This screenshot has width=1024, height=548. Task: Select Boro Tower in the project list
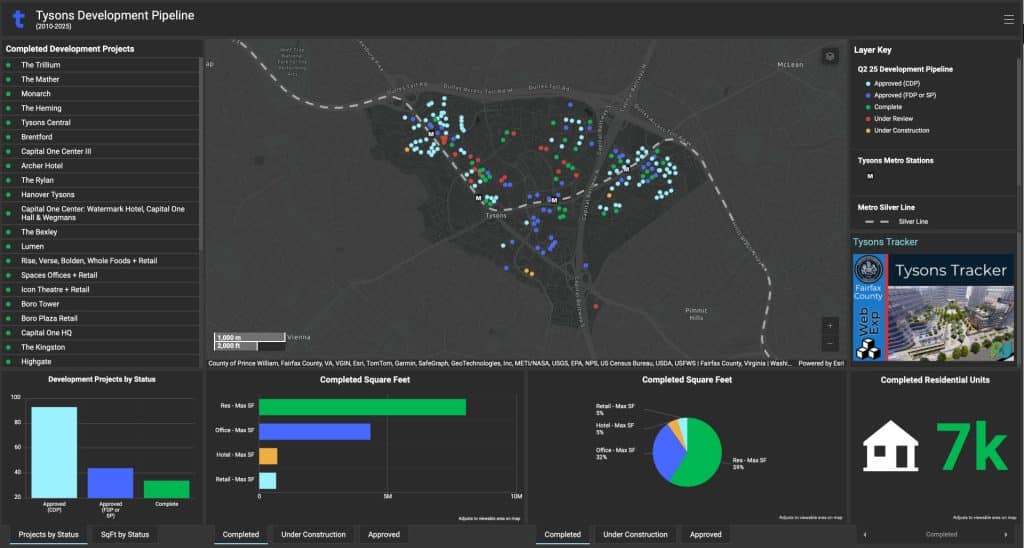tap(40, 304)
